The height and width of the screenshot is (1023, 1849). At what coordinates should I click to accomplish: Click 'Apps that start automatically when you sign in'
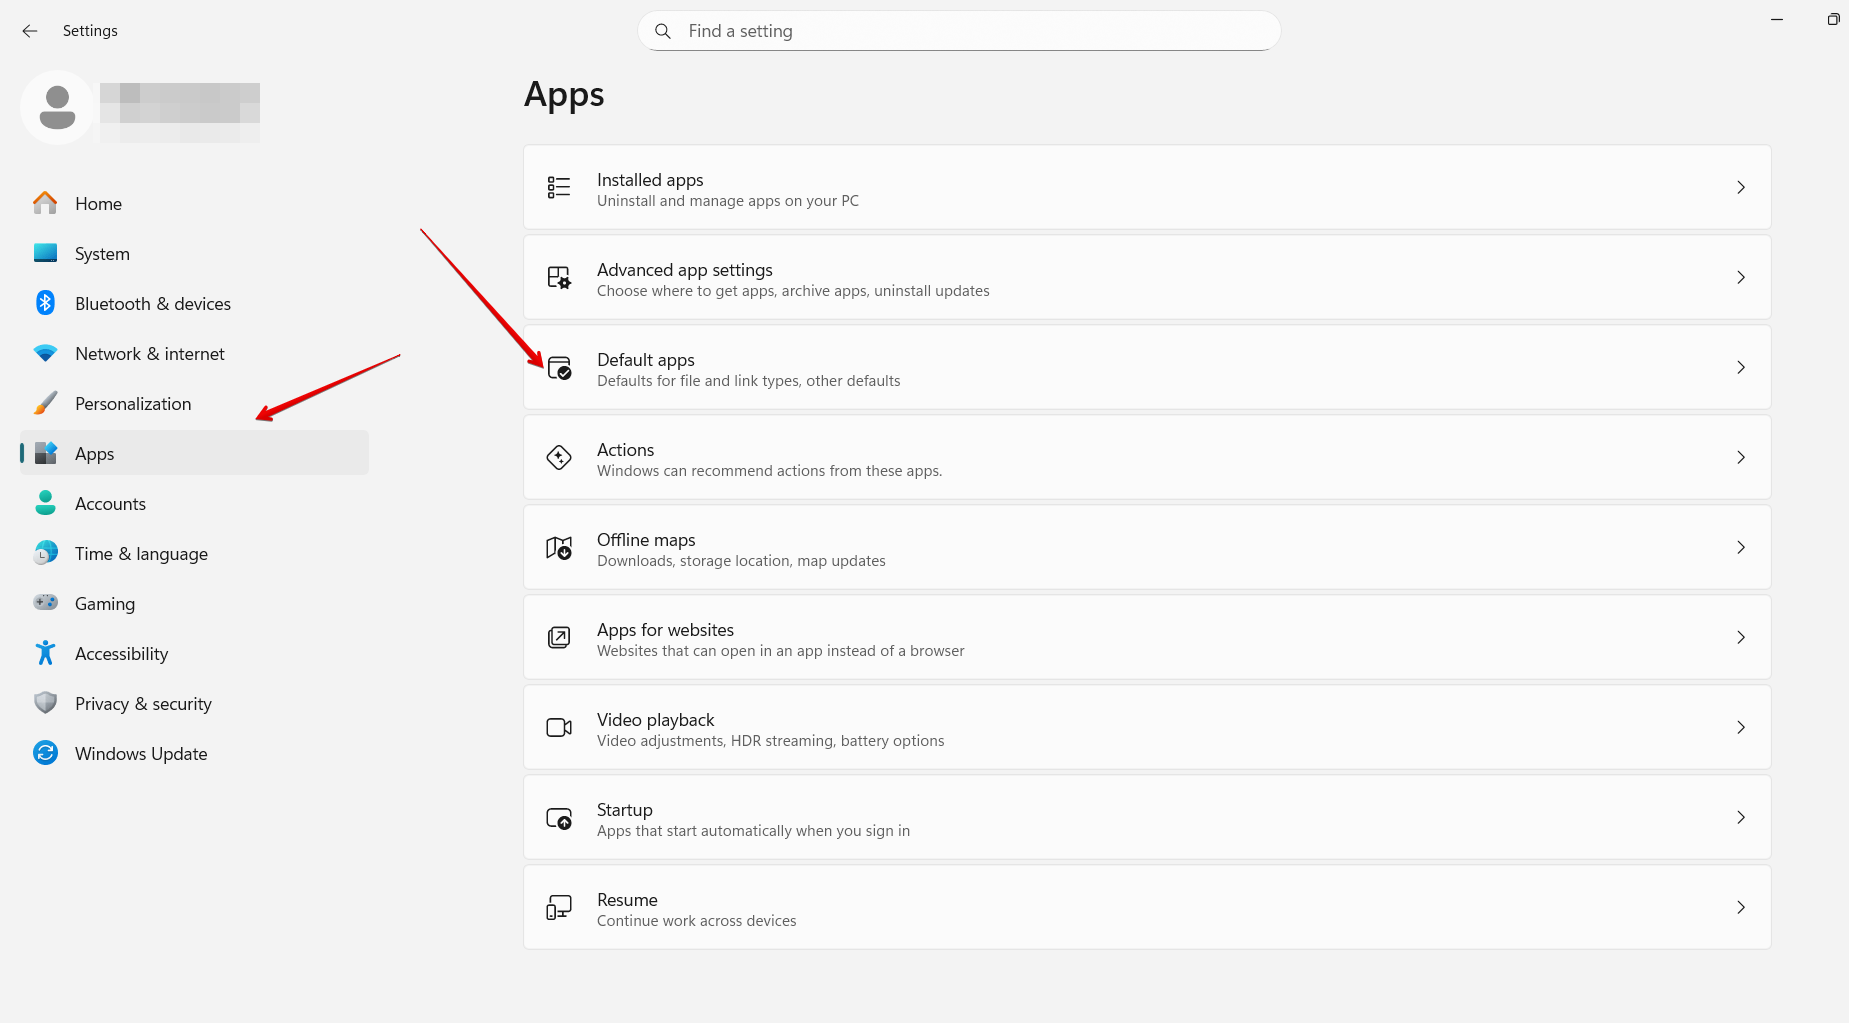pyautogui.click(x=753, y=831)
